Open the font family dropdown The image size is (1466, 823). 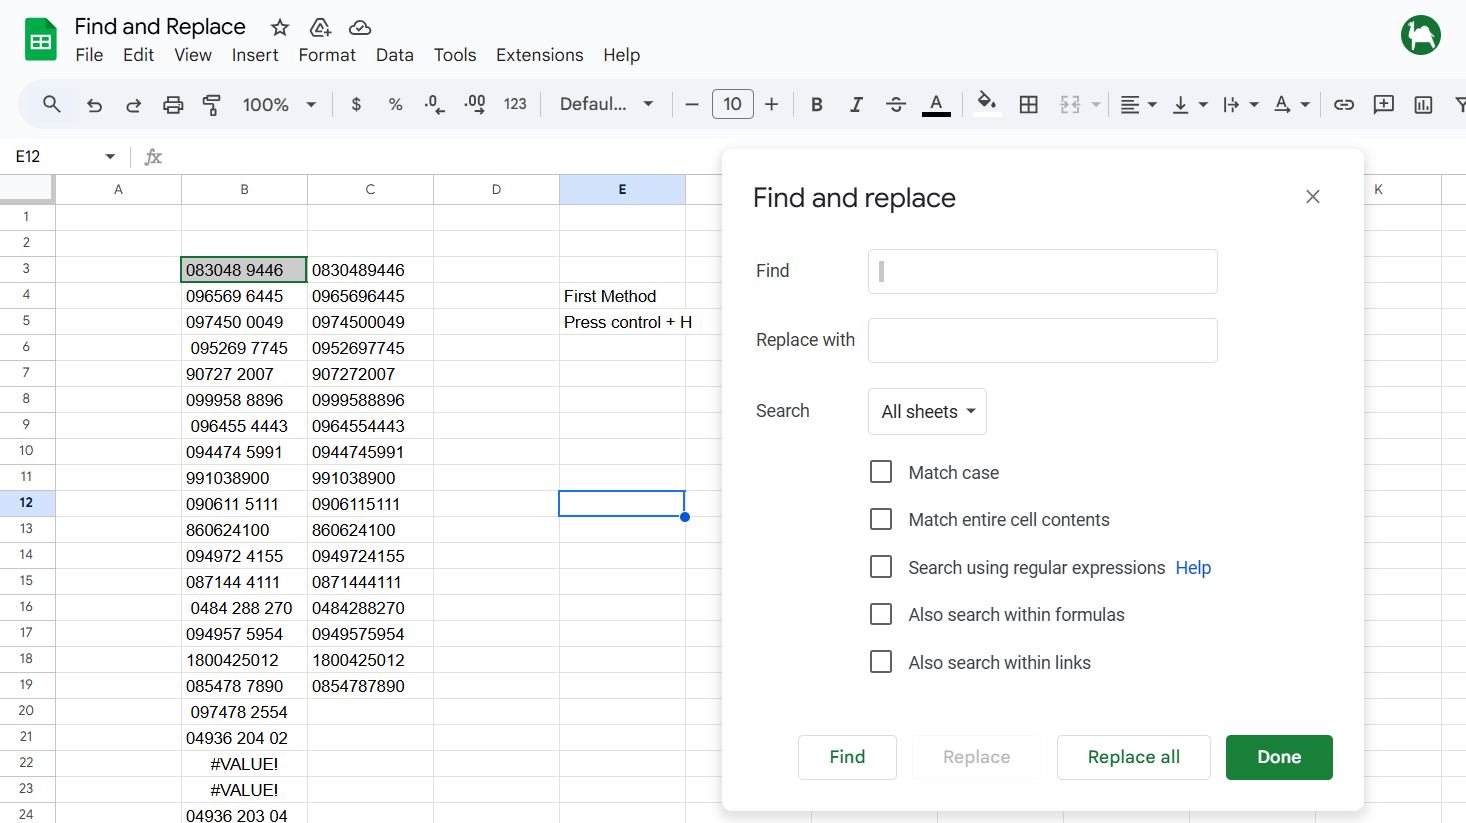pyautogui.click(x=606, y=104)
